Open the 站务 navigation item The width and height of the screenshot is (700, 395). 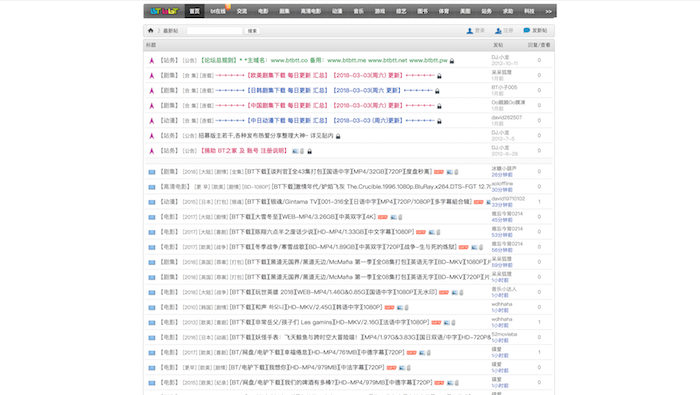[x=487, y=11]
